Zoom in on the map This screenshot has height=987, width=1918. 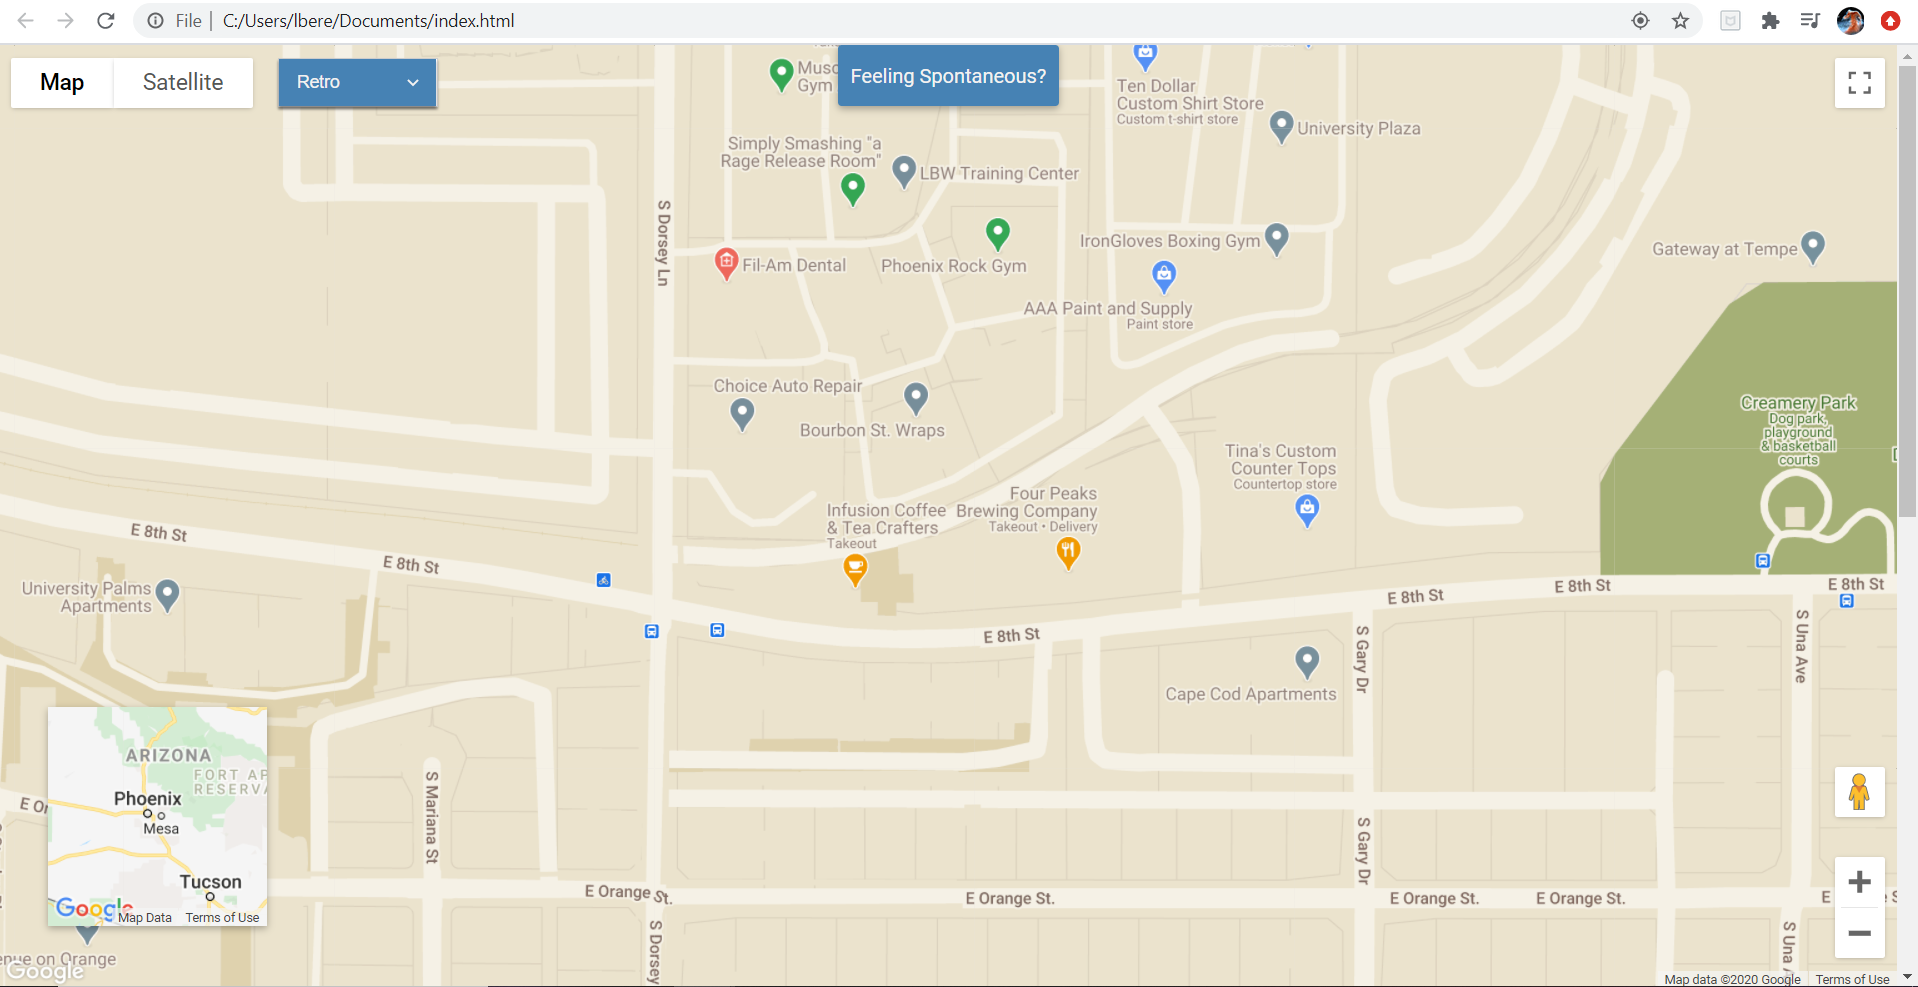1860,882
